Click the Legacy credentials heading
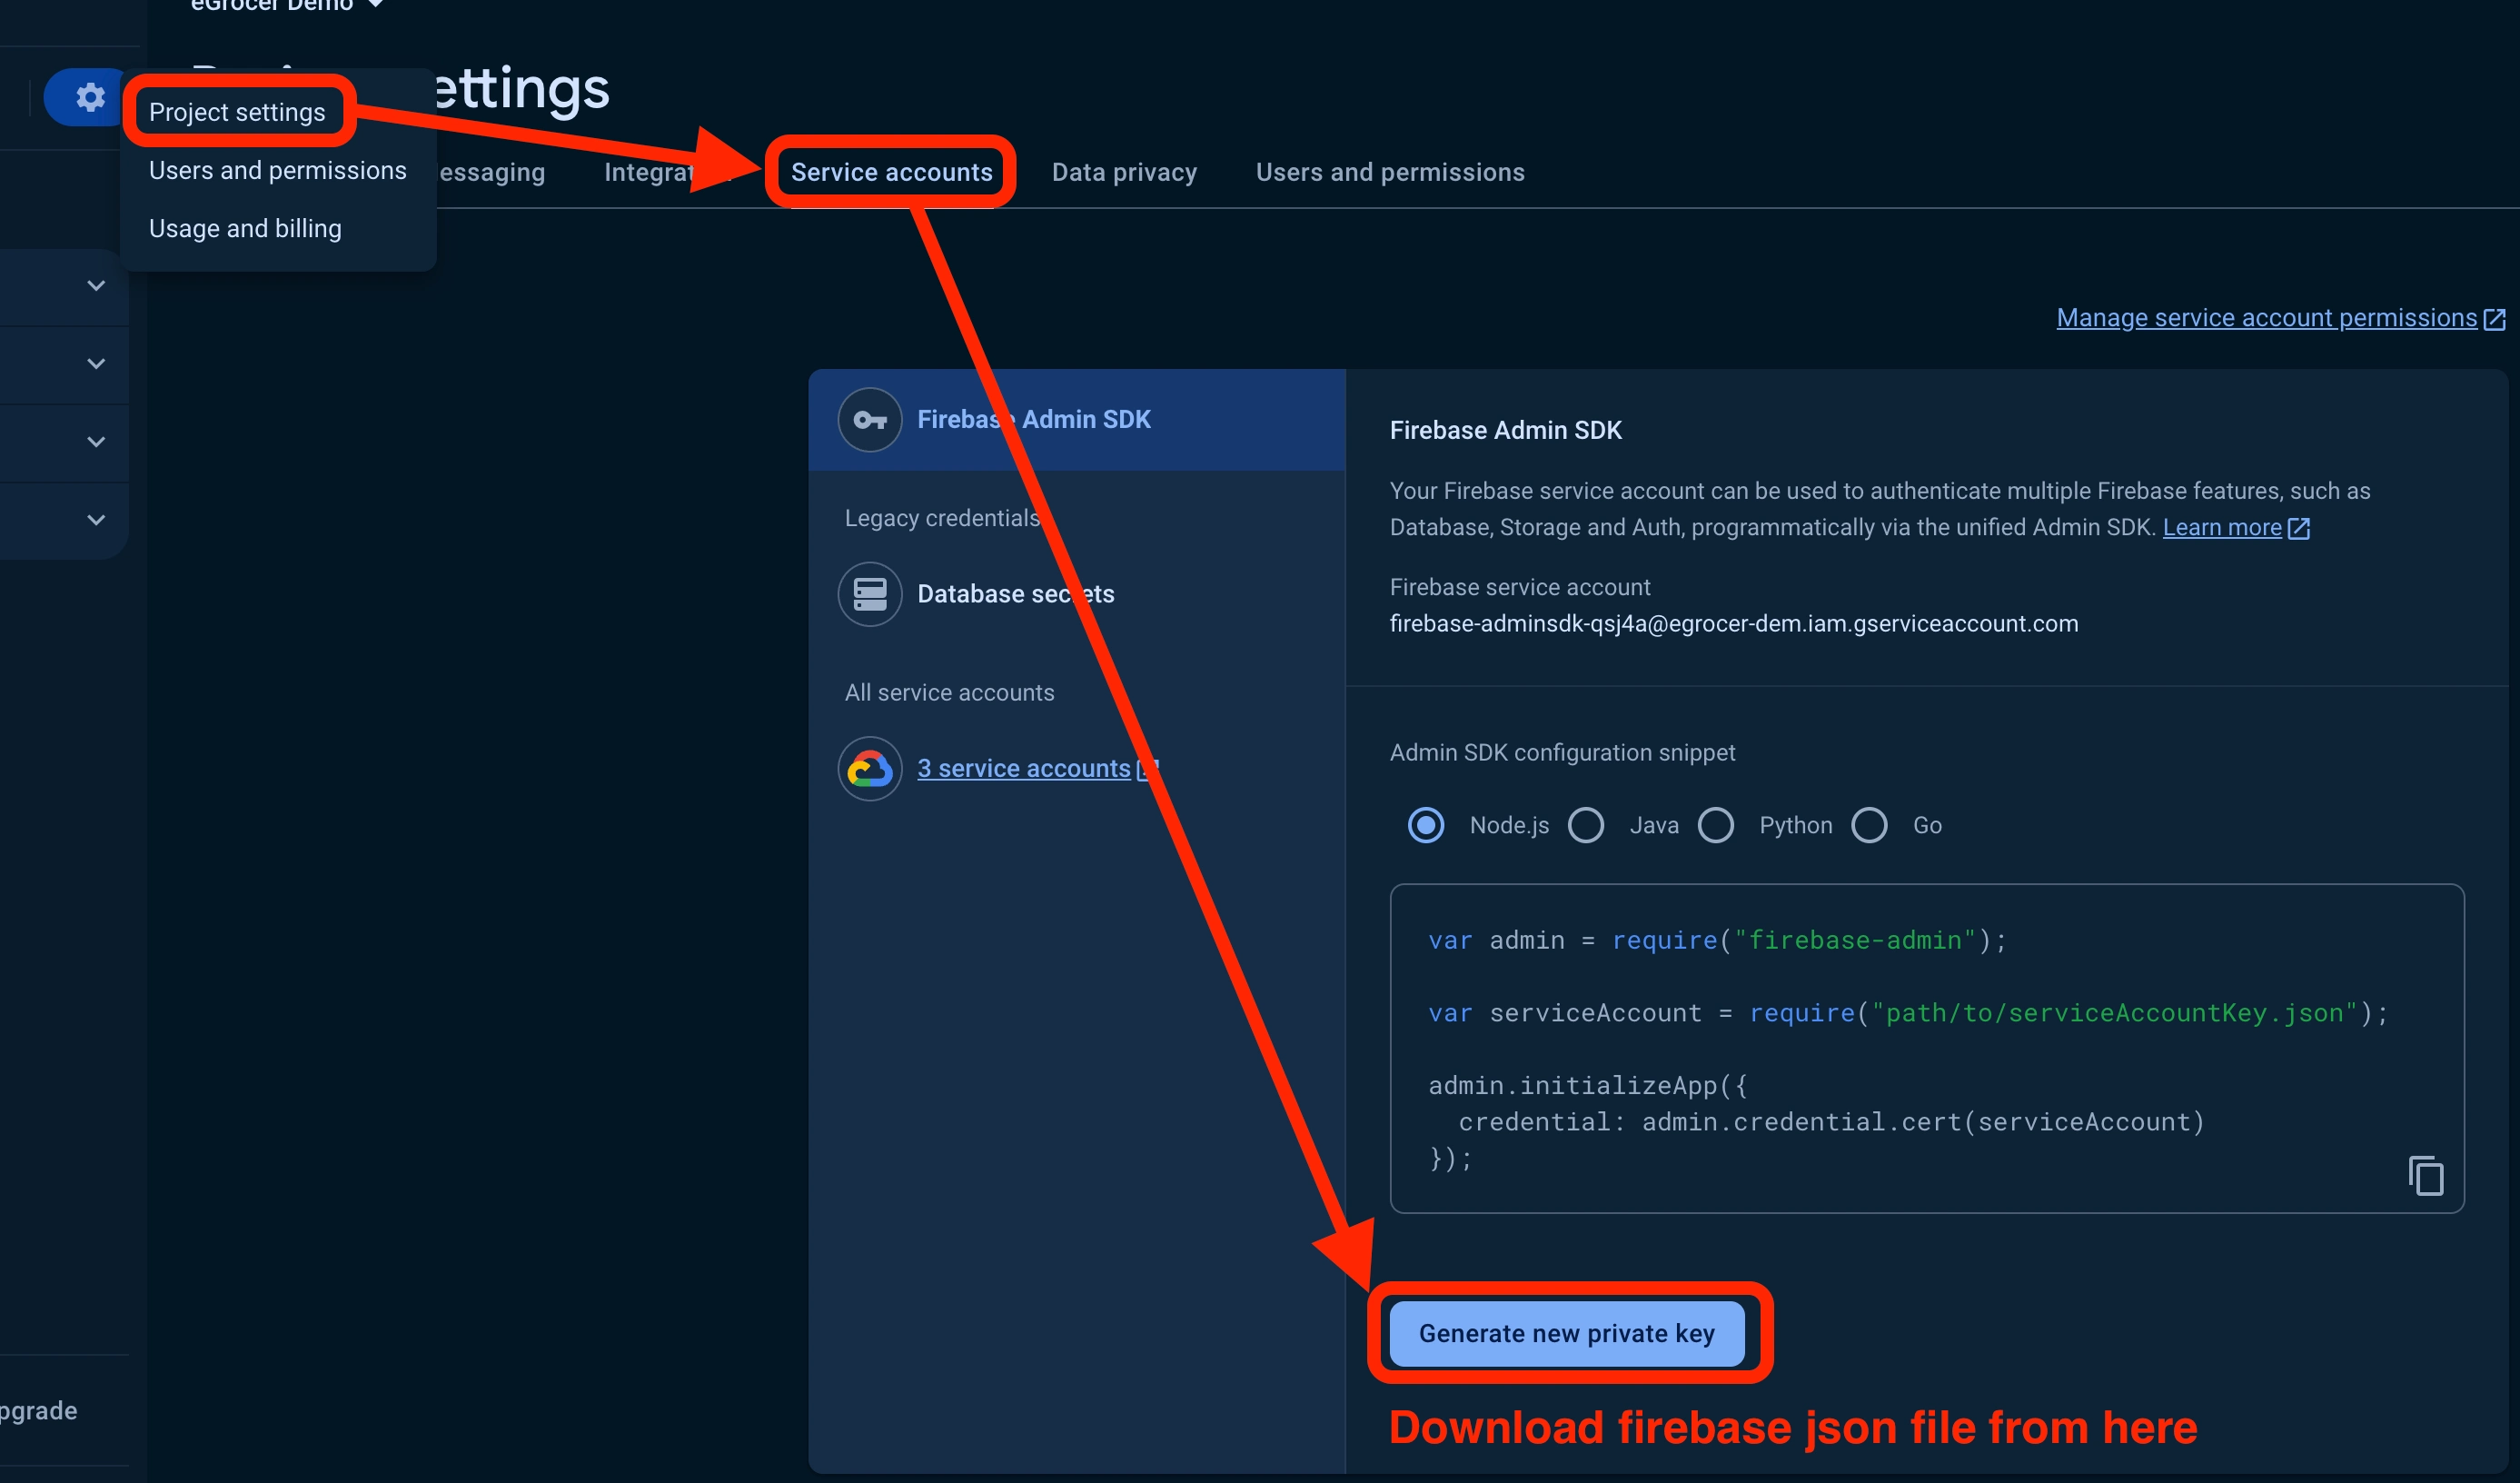 (x=942, y=518)
